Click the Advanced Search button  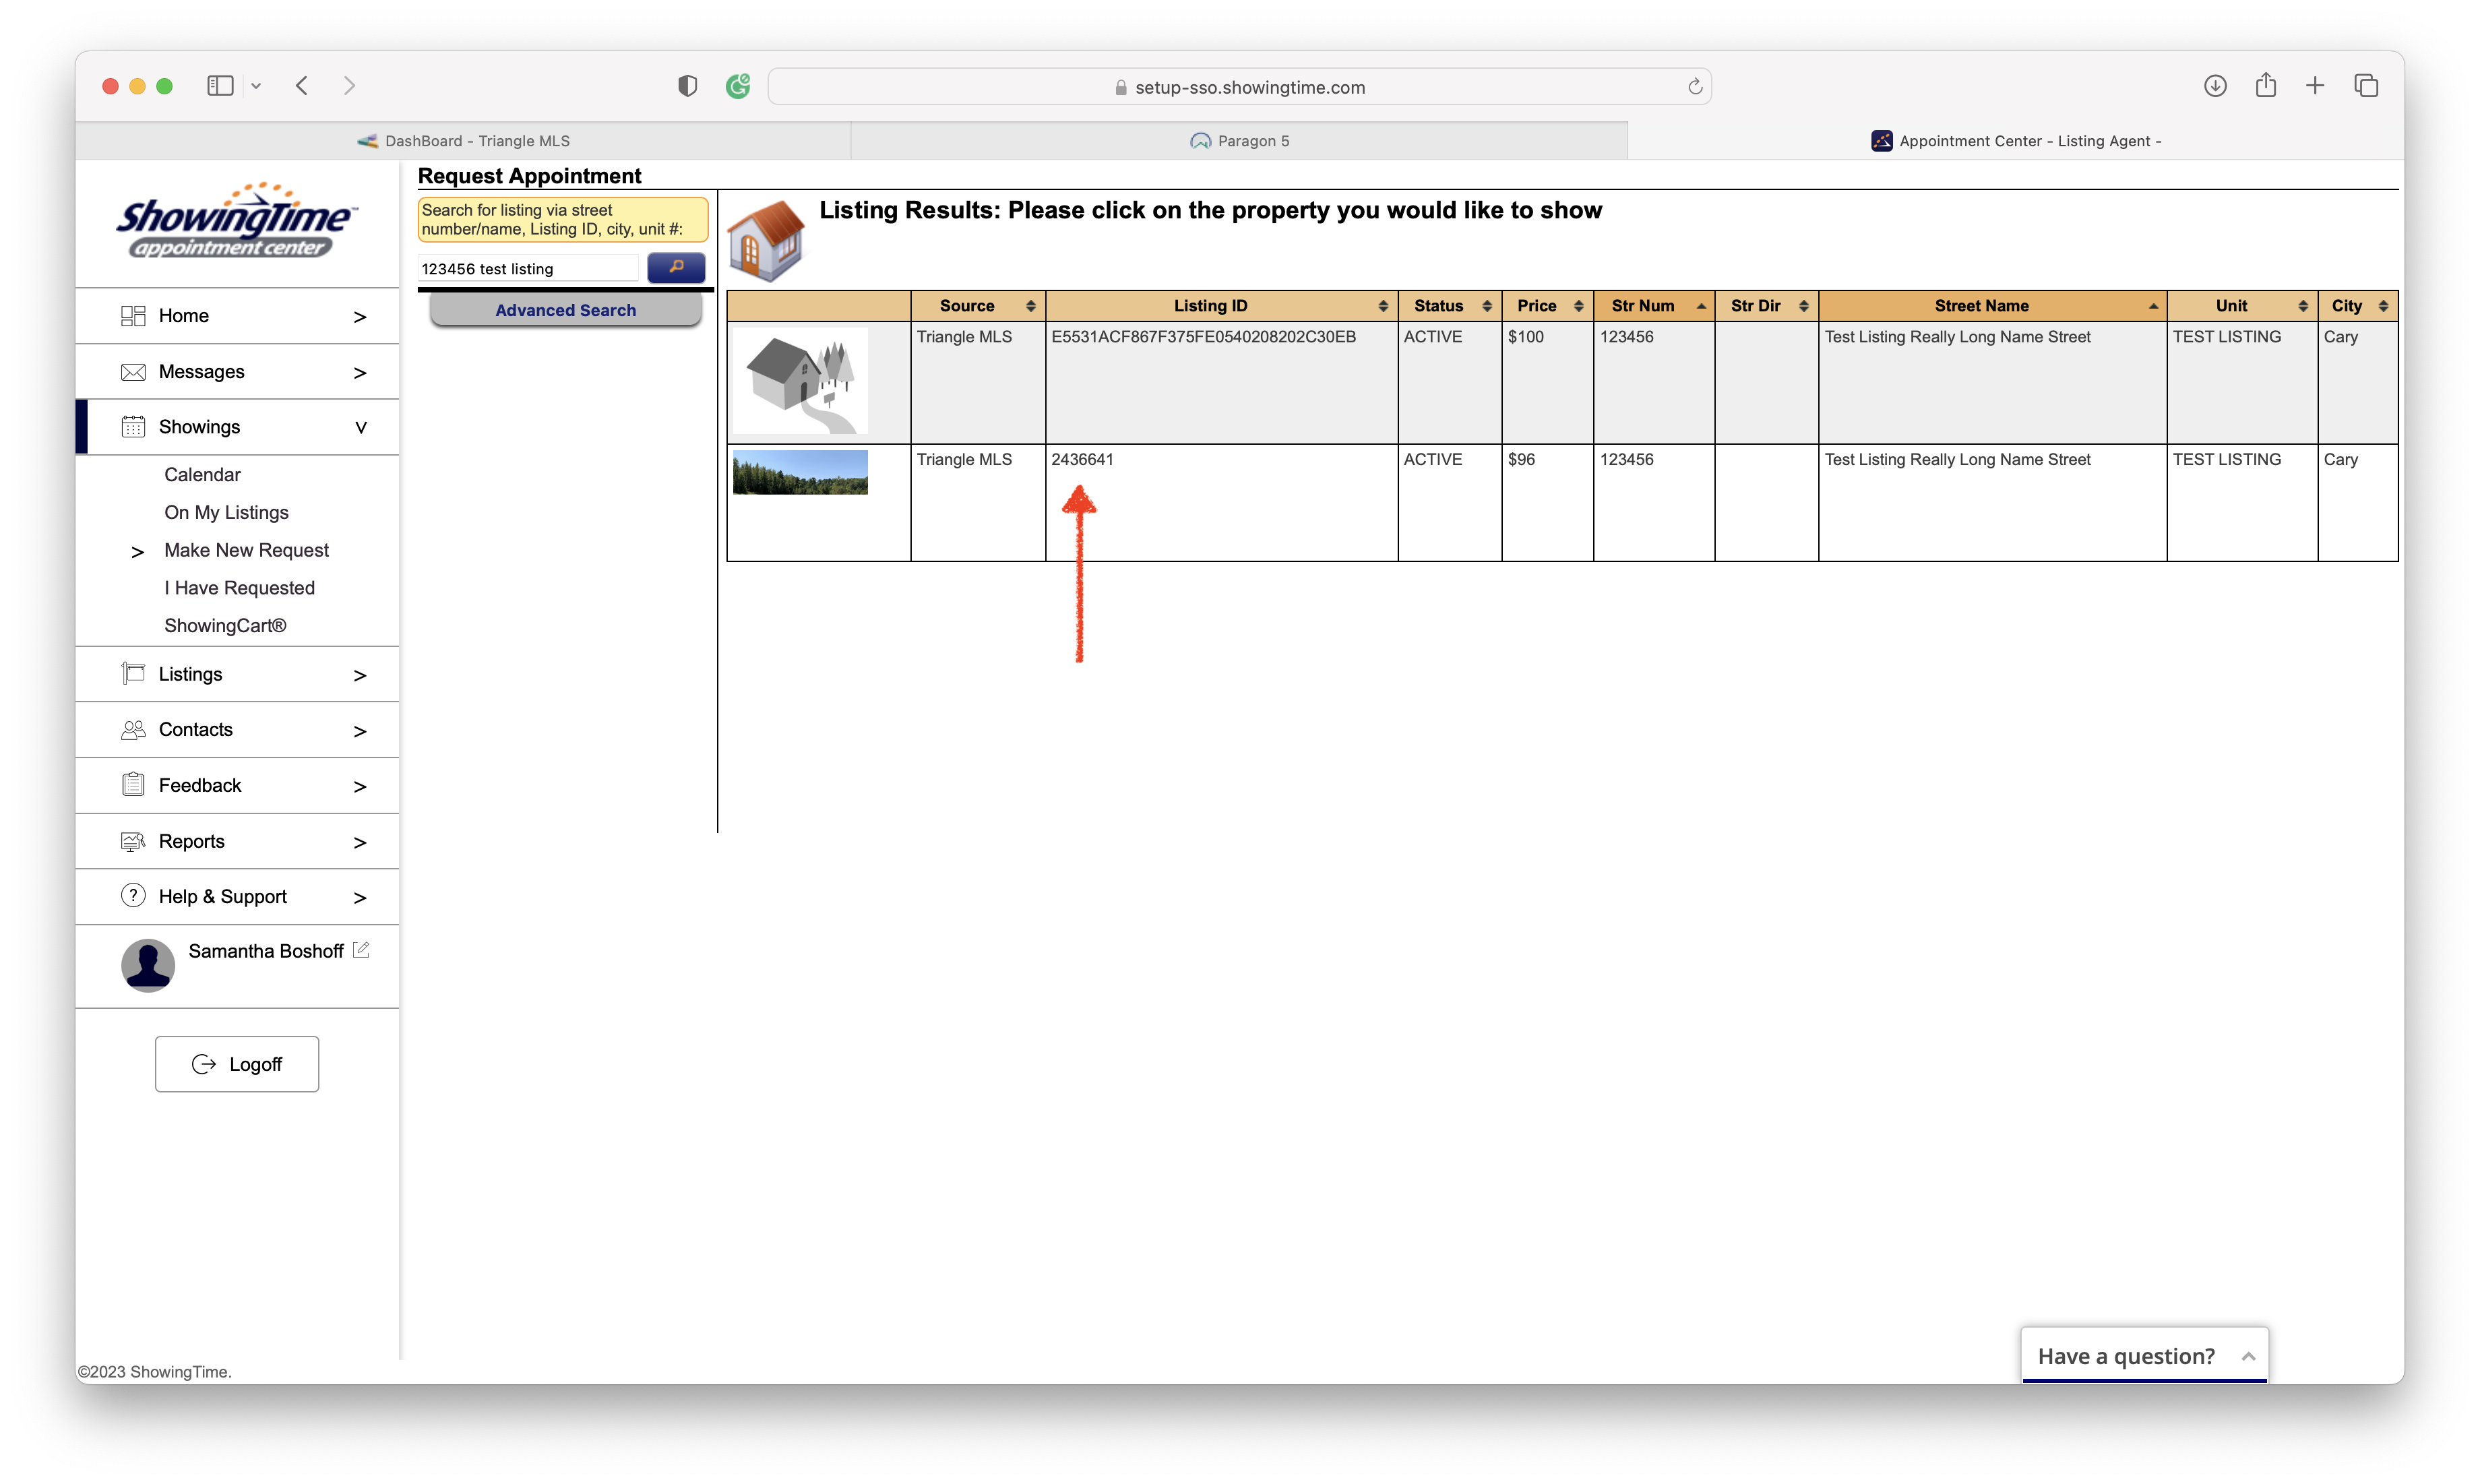(566, 310)
